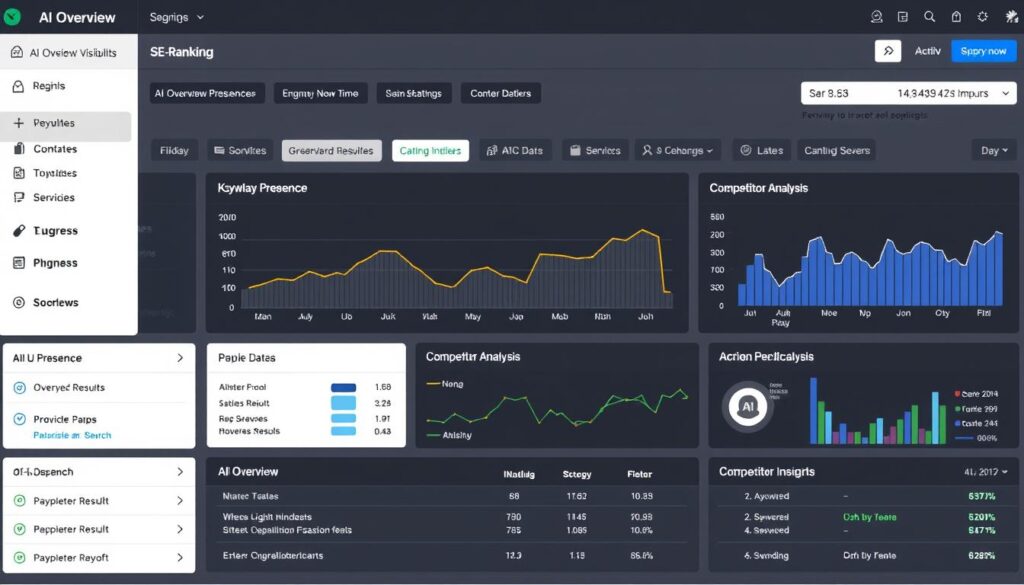Click Sain Statings button
Viewport: 1024px width, 585px height.
413,93
